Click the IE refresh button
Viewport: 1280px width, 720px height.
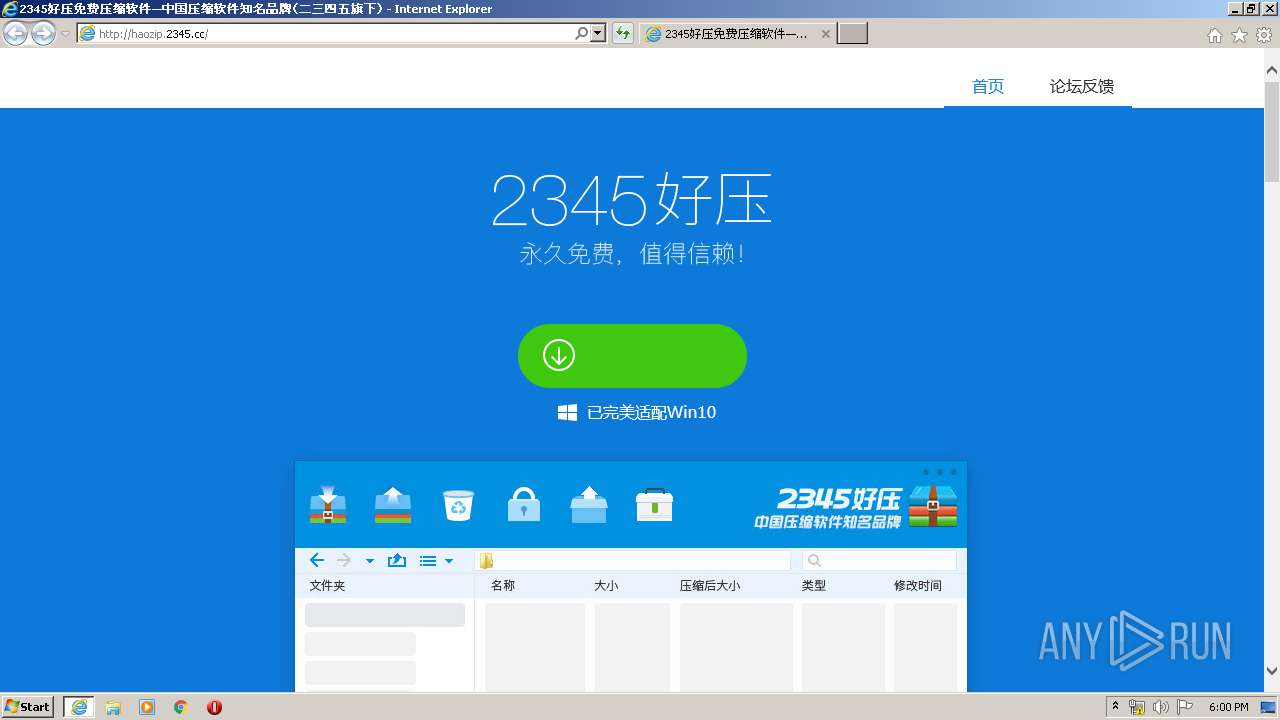623,33
